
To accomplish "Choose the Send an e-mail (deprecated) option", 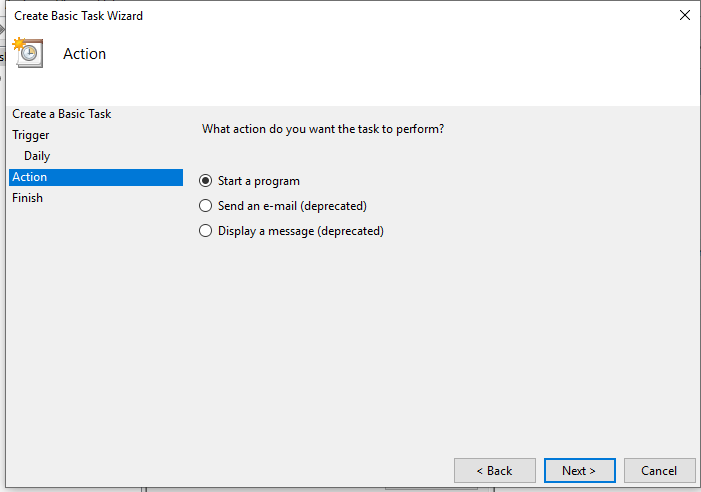I will click(206, 206).
